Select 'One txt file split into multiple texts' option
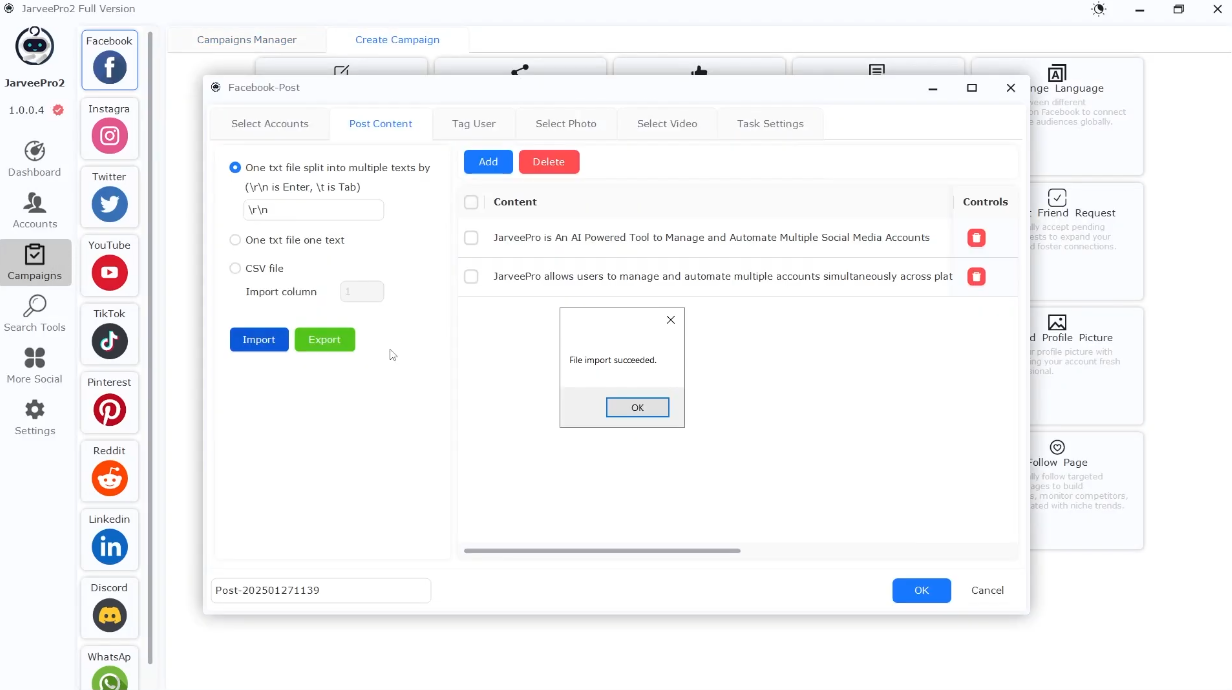 click(235, 168)
